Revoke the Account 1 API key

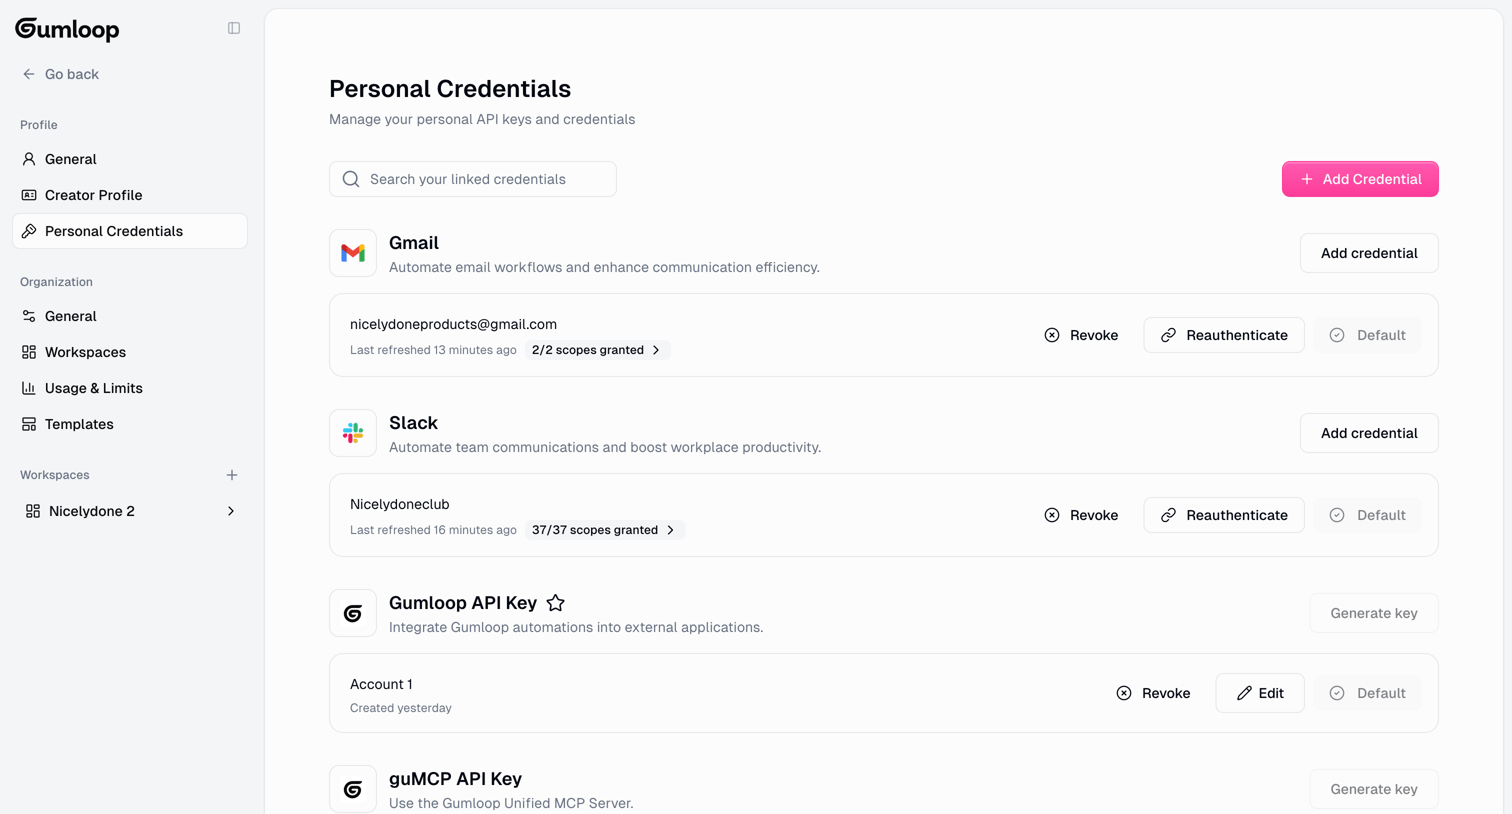click(x=1153, y=693)
